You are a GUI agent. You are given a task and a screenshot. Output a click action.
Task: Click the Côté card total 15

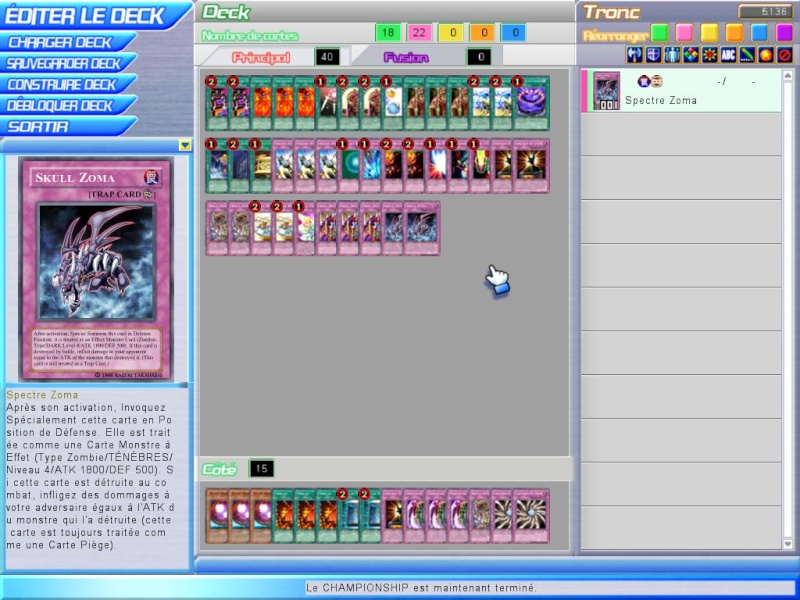(x=261, y=468)
